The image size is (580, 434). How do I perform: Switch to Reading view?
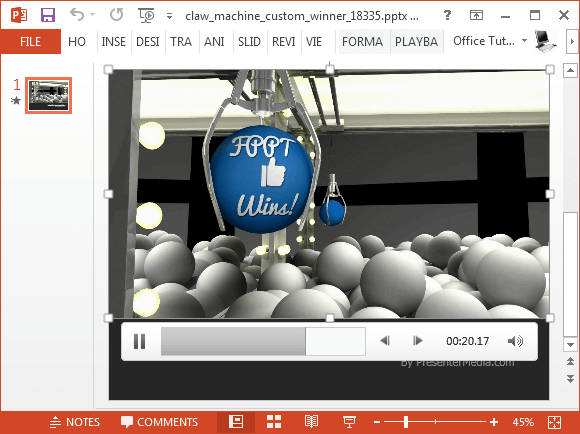[311, 422]
